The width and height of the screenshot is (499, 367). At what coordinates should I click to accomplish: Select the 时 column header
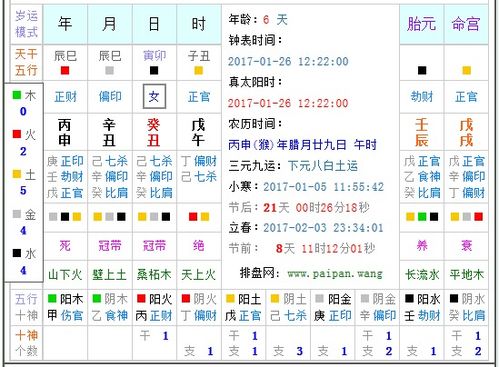pos(198,24)
